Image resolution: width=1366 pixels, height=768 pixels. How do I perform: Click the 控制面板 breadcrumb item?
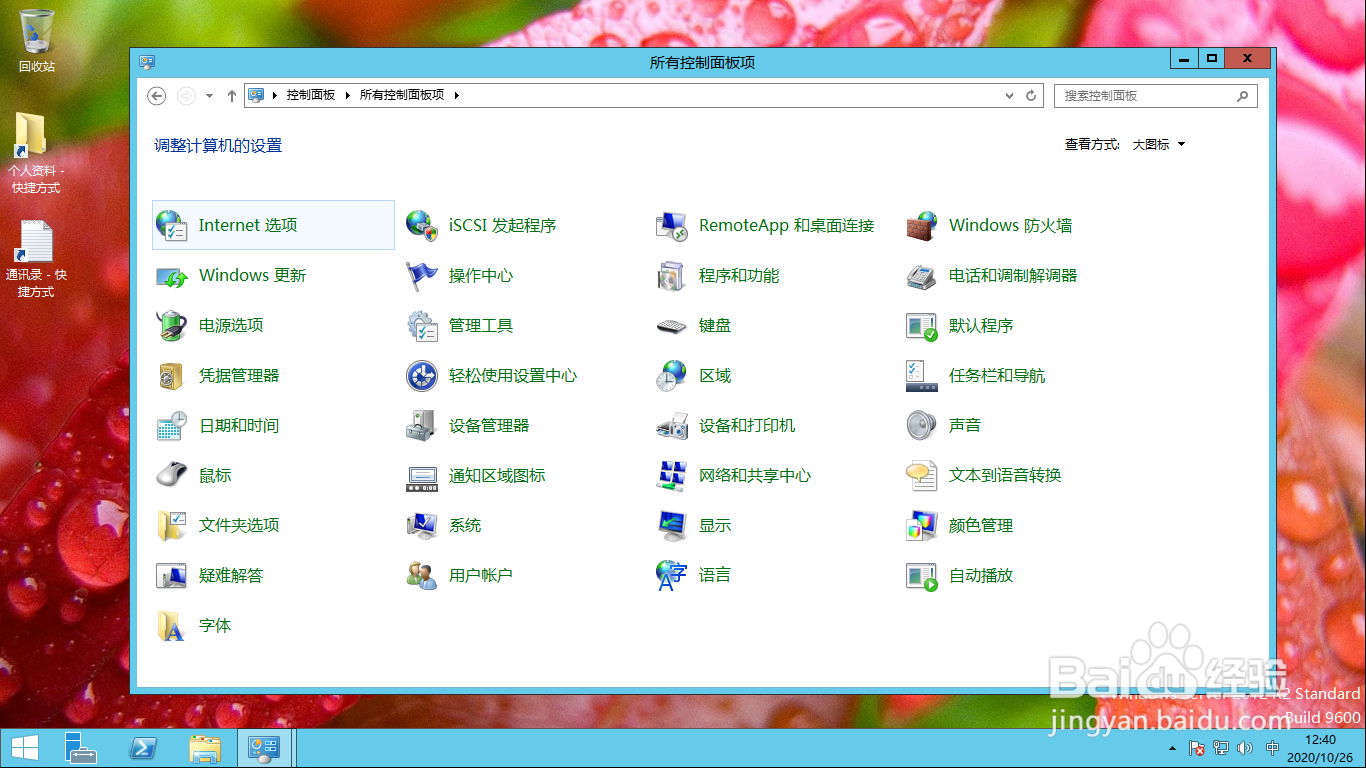pos(311,96)
